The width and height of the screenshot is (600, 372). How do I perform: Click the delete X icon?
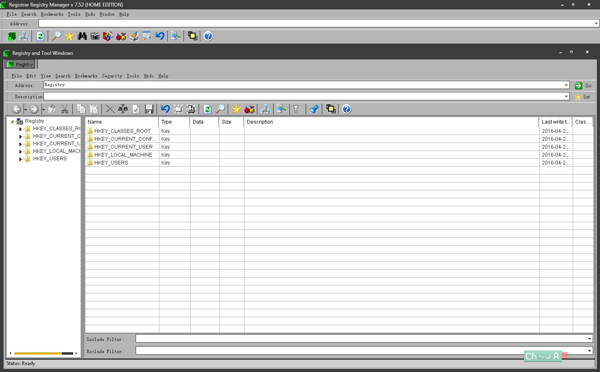tap(110, 109)
